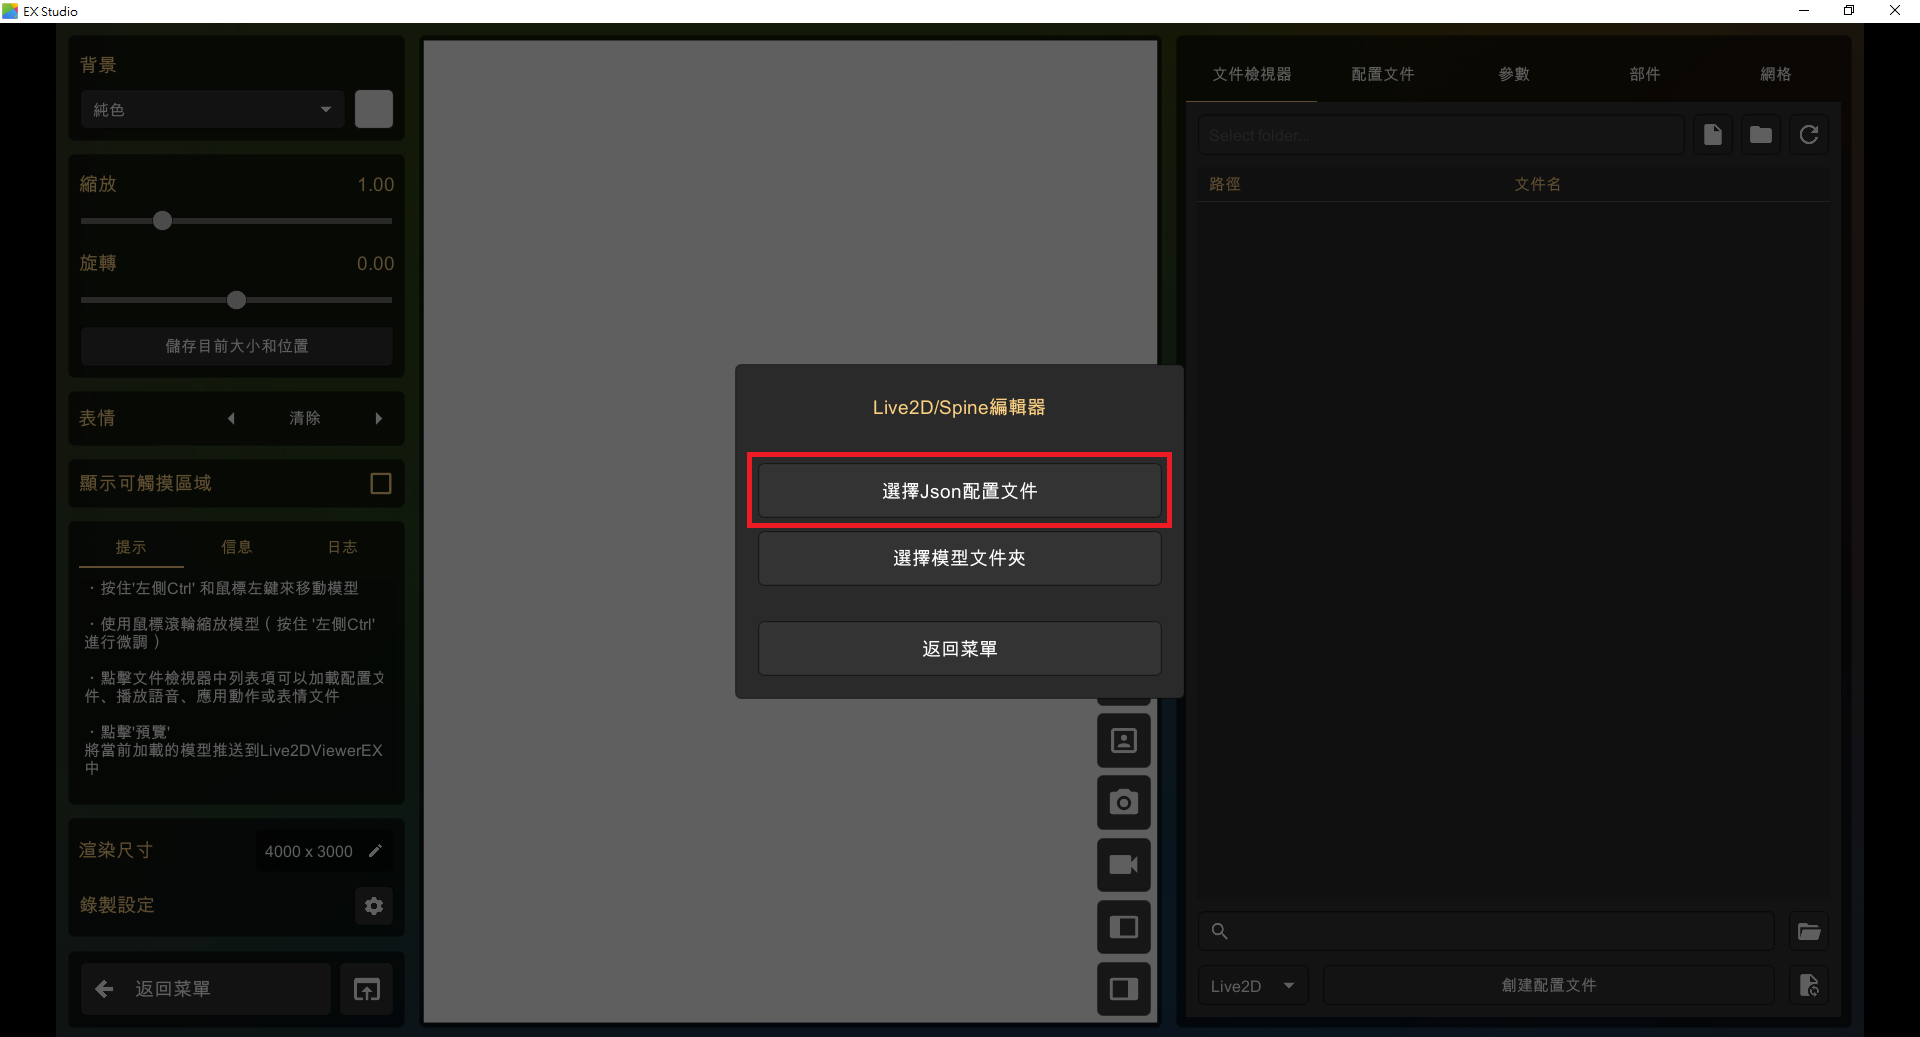Click the 選擇模型文件夾 button
1920x1037 pixels.
(959, 558)
